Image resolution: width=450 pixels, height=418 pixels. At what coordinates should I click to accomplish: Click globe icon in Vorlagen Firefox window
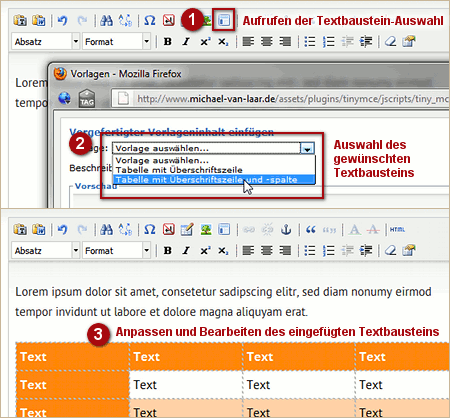tap(65, 98)
